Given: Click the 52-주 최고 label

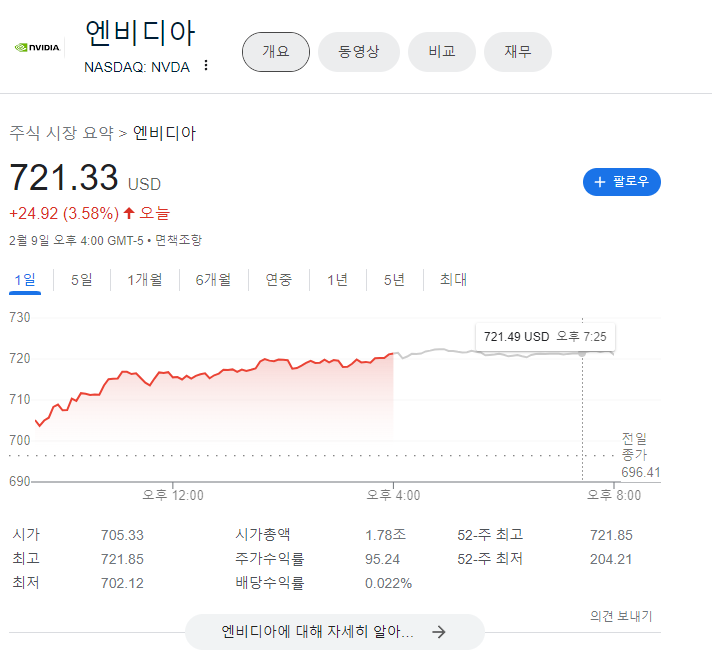Looking at the screenshot, I should (x=490, y=535).
